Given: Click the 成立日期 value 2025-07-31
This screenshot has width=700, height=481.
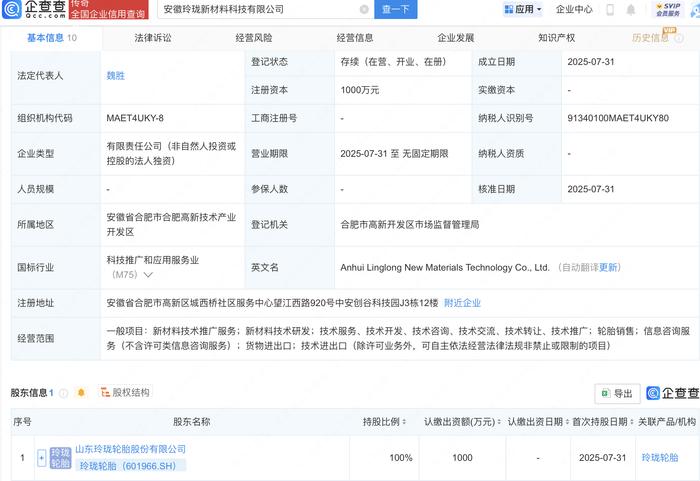Looking at the screenshot, I should pos(591,62).
